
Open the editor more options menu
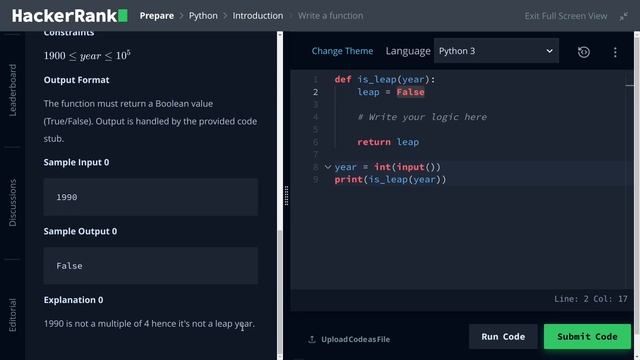pyautogui.click(x=615, y=52)
